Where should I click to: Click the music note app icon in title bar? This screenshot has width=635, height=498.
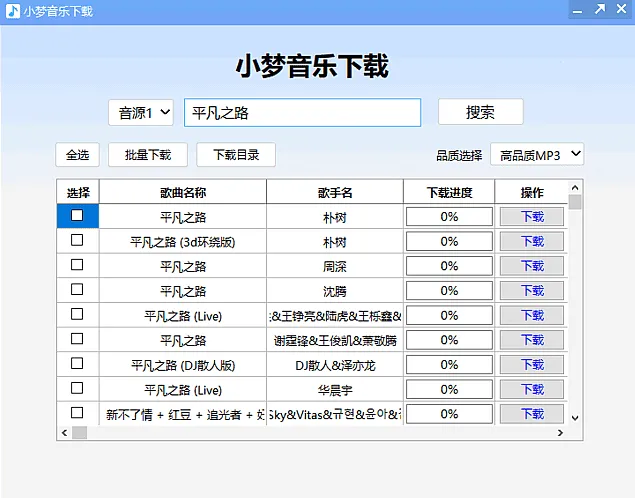(13, 11)
